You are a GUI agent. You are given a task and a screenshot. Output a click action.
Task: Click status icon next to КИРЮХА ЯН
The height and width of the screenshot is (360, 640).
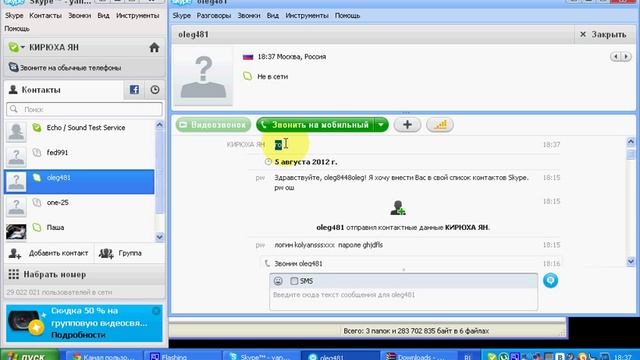14,47
